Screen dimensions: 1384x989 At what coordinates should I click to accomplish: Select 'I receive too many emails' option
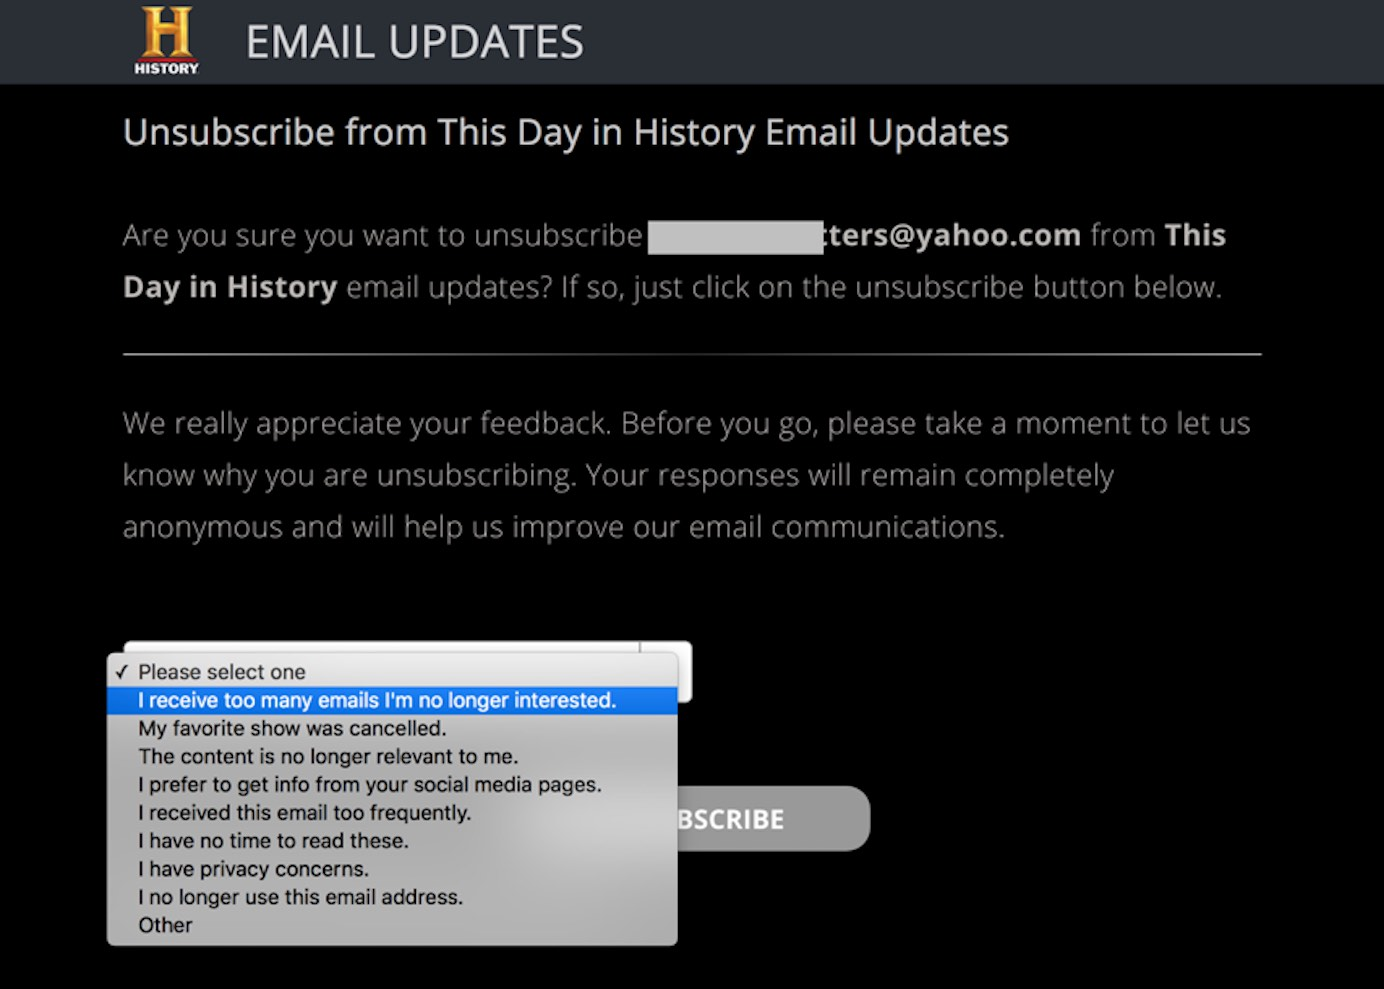[377, 700]
